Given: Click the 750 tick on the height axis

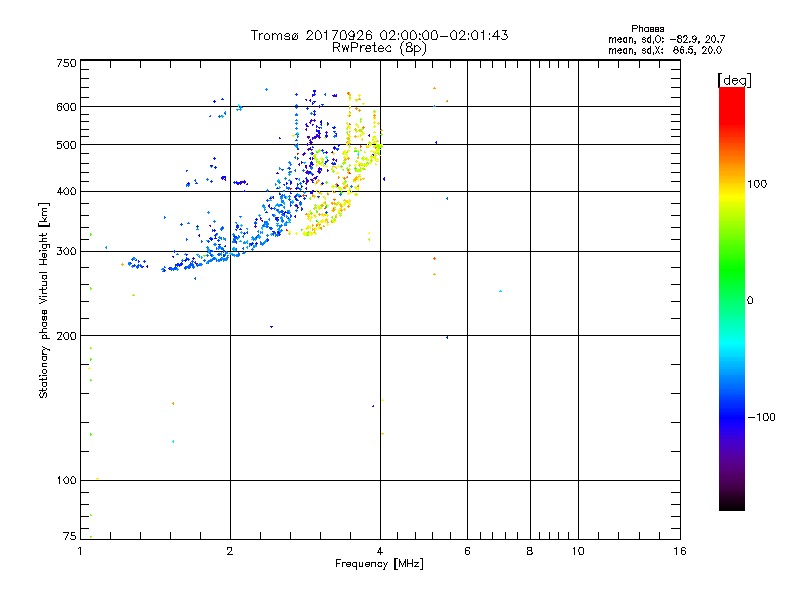Looking at the screenshot, I should [66, 63].
